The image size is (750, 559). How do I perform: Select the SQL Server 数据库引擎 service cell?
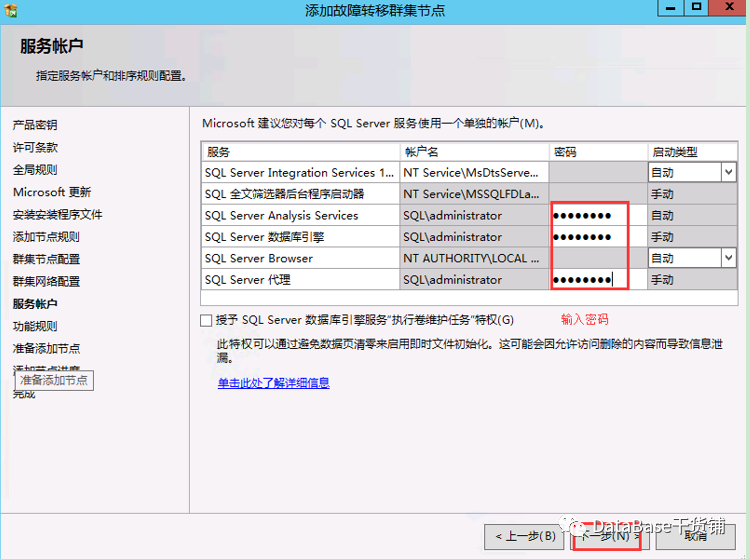click(x=301, y=237)
